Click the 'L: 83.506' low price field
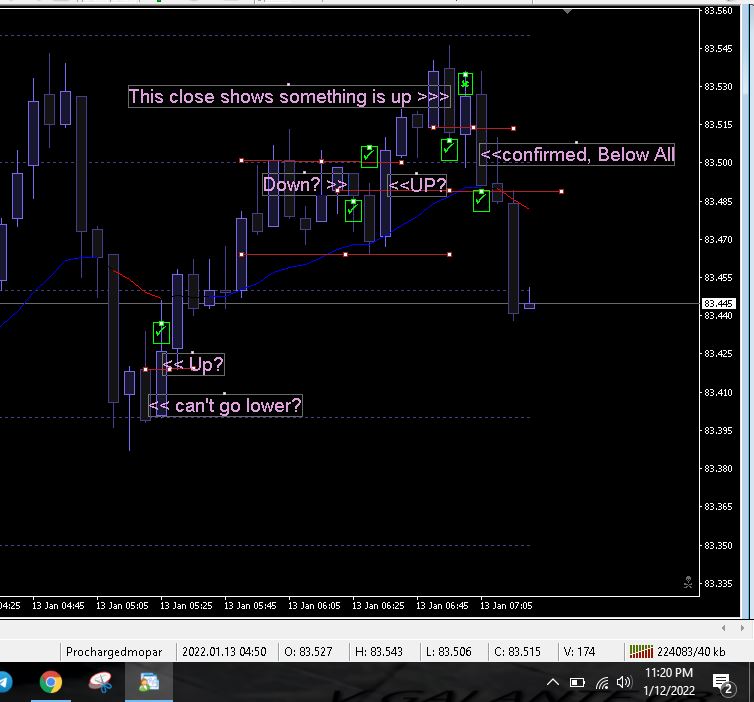Screen dimensions: 754x702 [x=449, y=652]
